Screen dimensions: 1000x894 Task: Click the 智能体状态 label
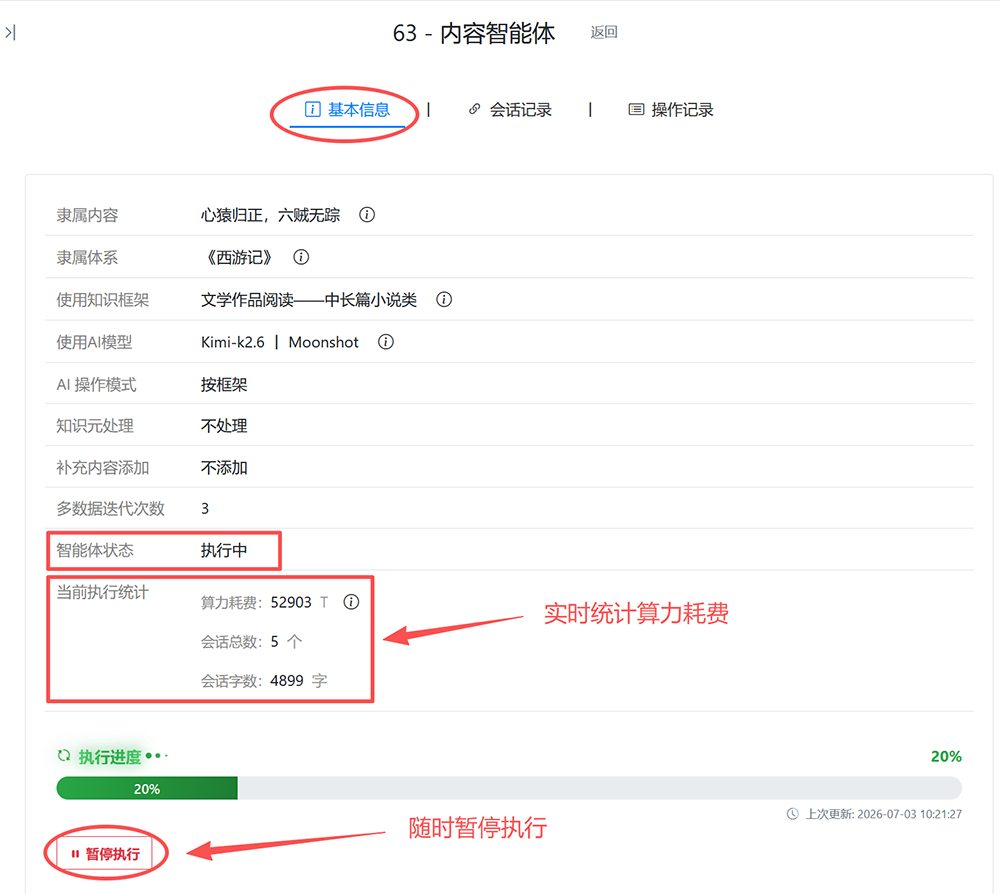click(x=94, y=550)
